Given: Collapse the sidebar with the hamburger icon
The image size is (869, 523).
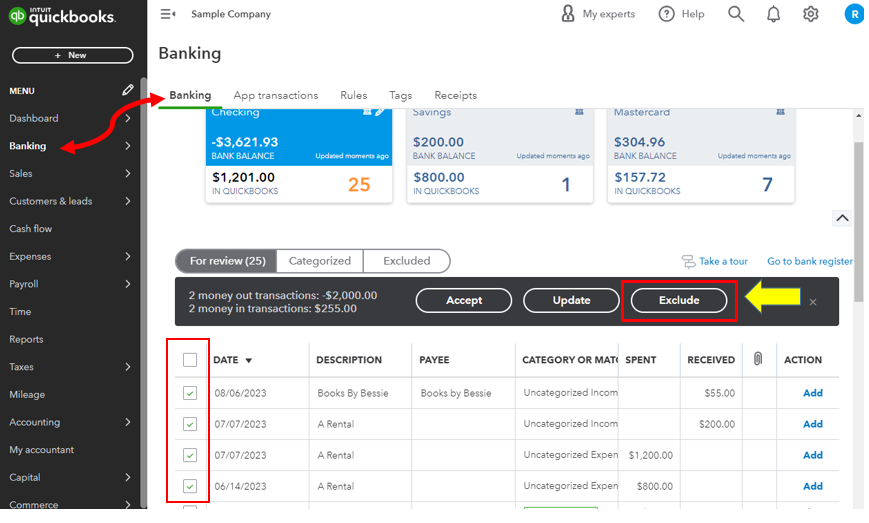Looking at the screenshot, I should pyautogui.click(x=168, y=14).
